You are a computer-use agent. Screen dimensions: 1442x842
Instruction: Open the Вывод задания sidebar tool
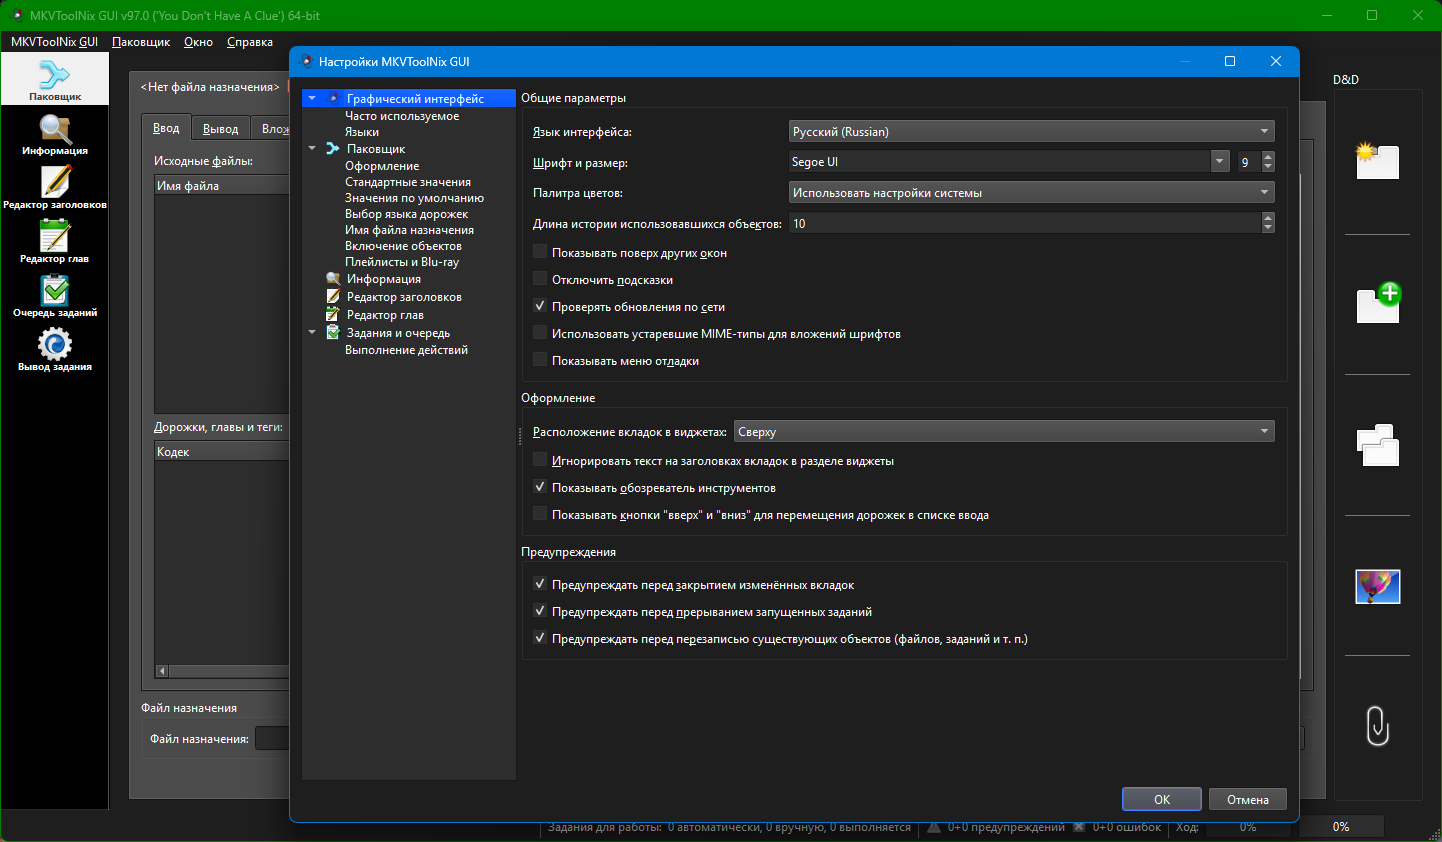point(55,350)
